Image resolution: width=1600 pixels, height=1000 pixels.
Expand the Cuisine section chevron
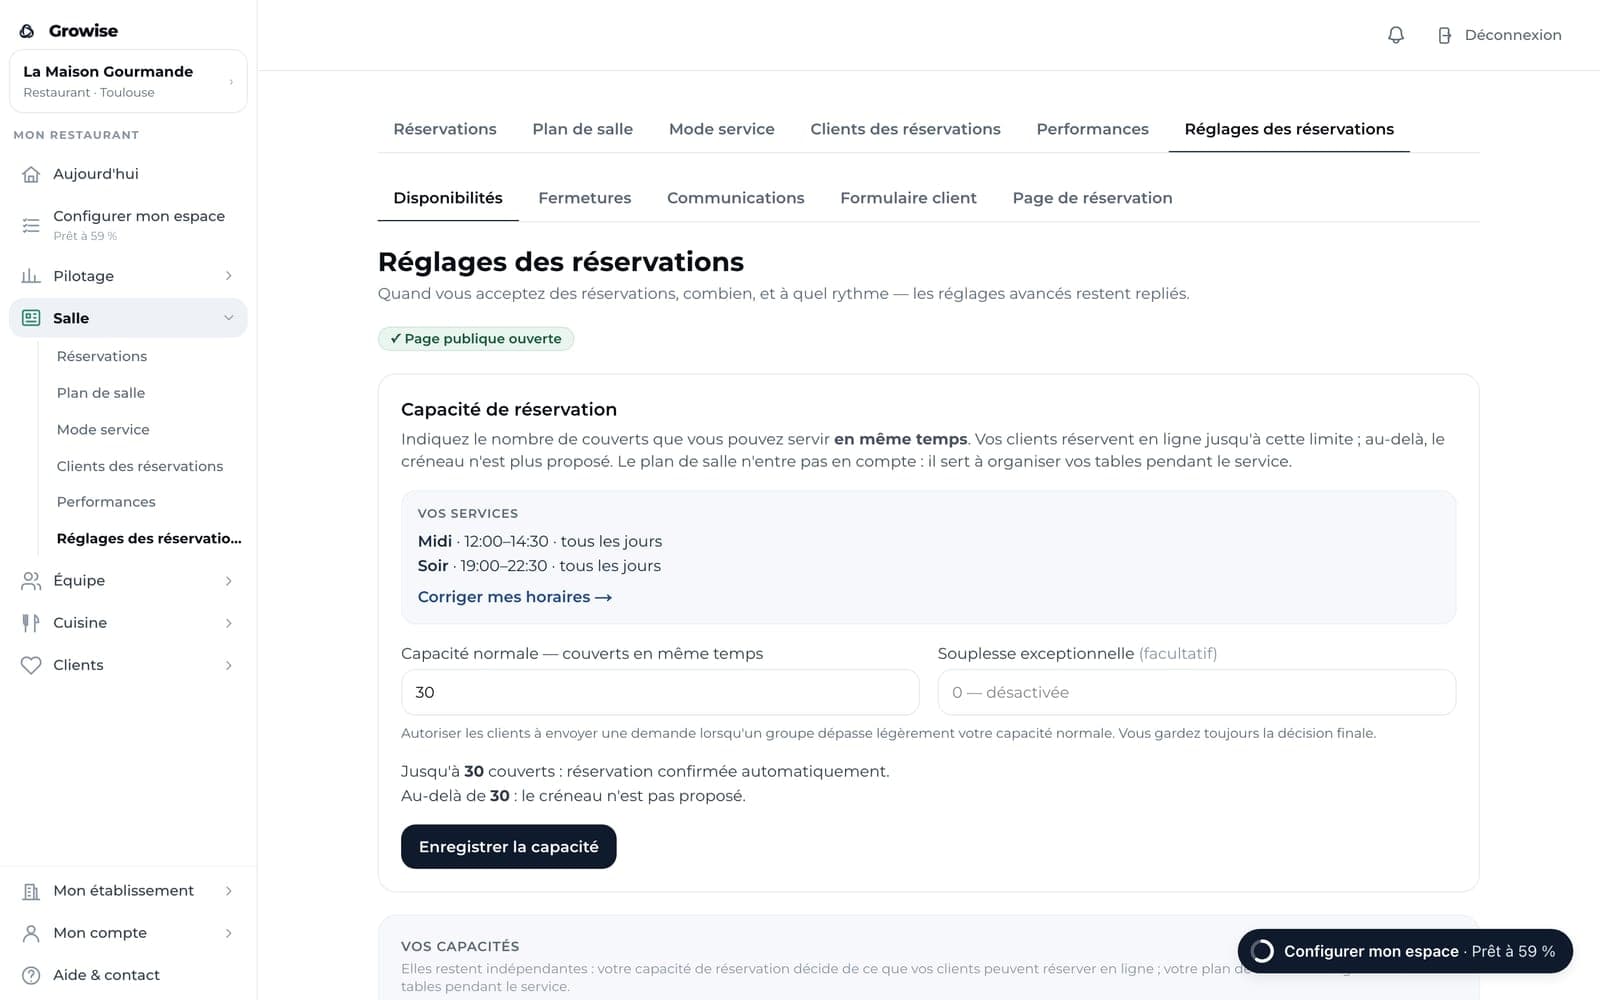[228, 623]
